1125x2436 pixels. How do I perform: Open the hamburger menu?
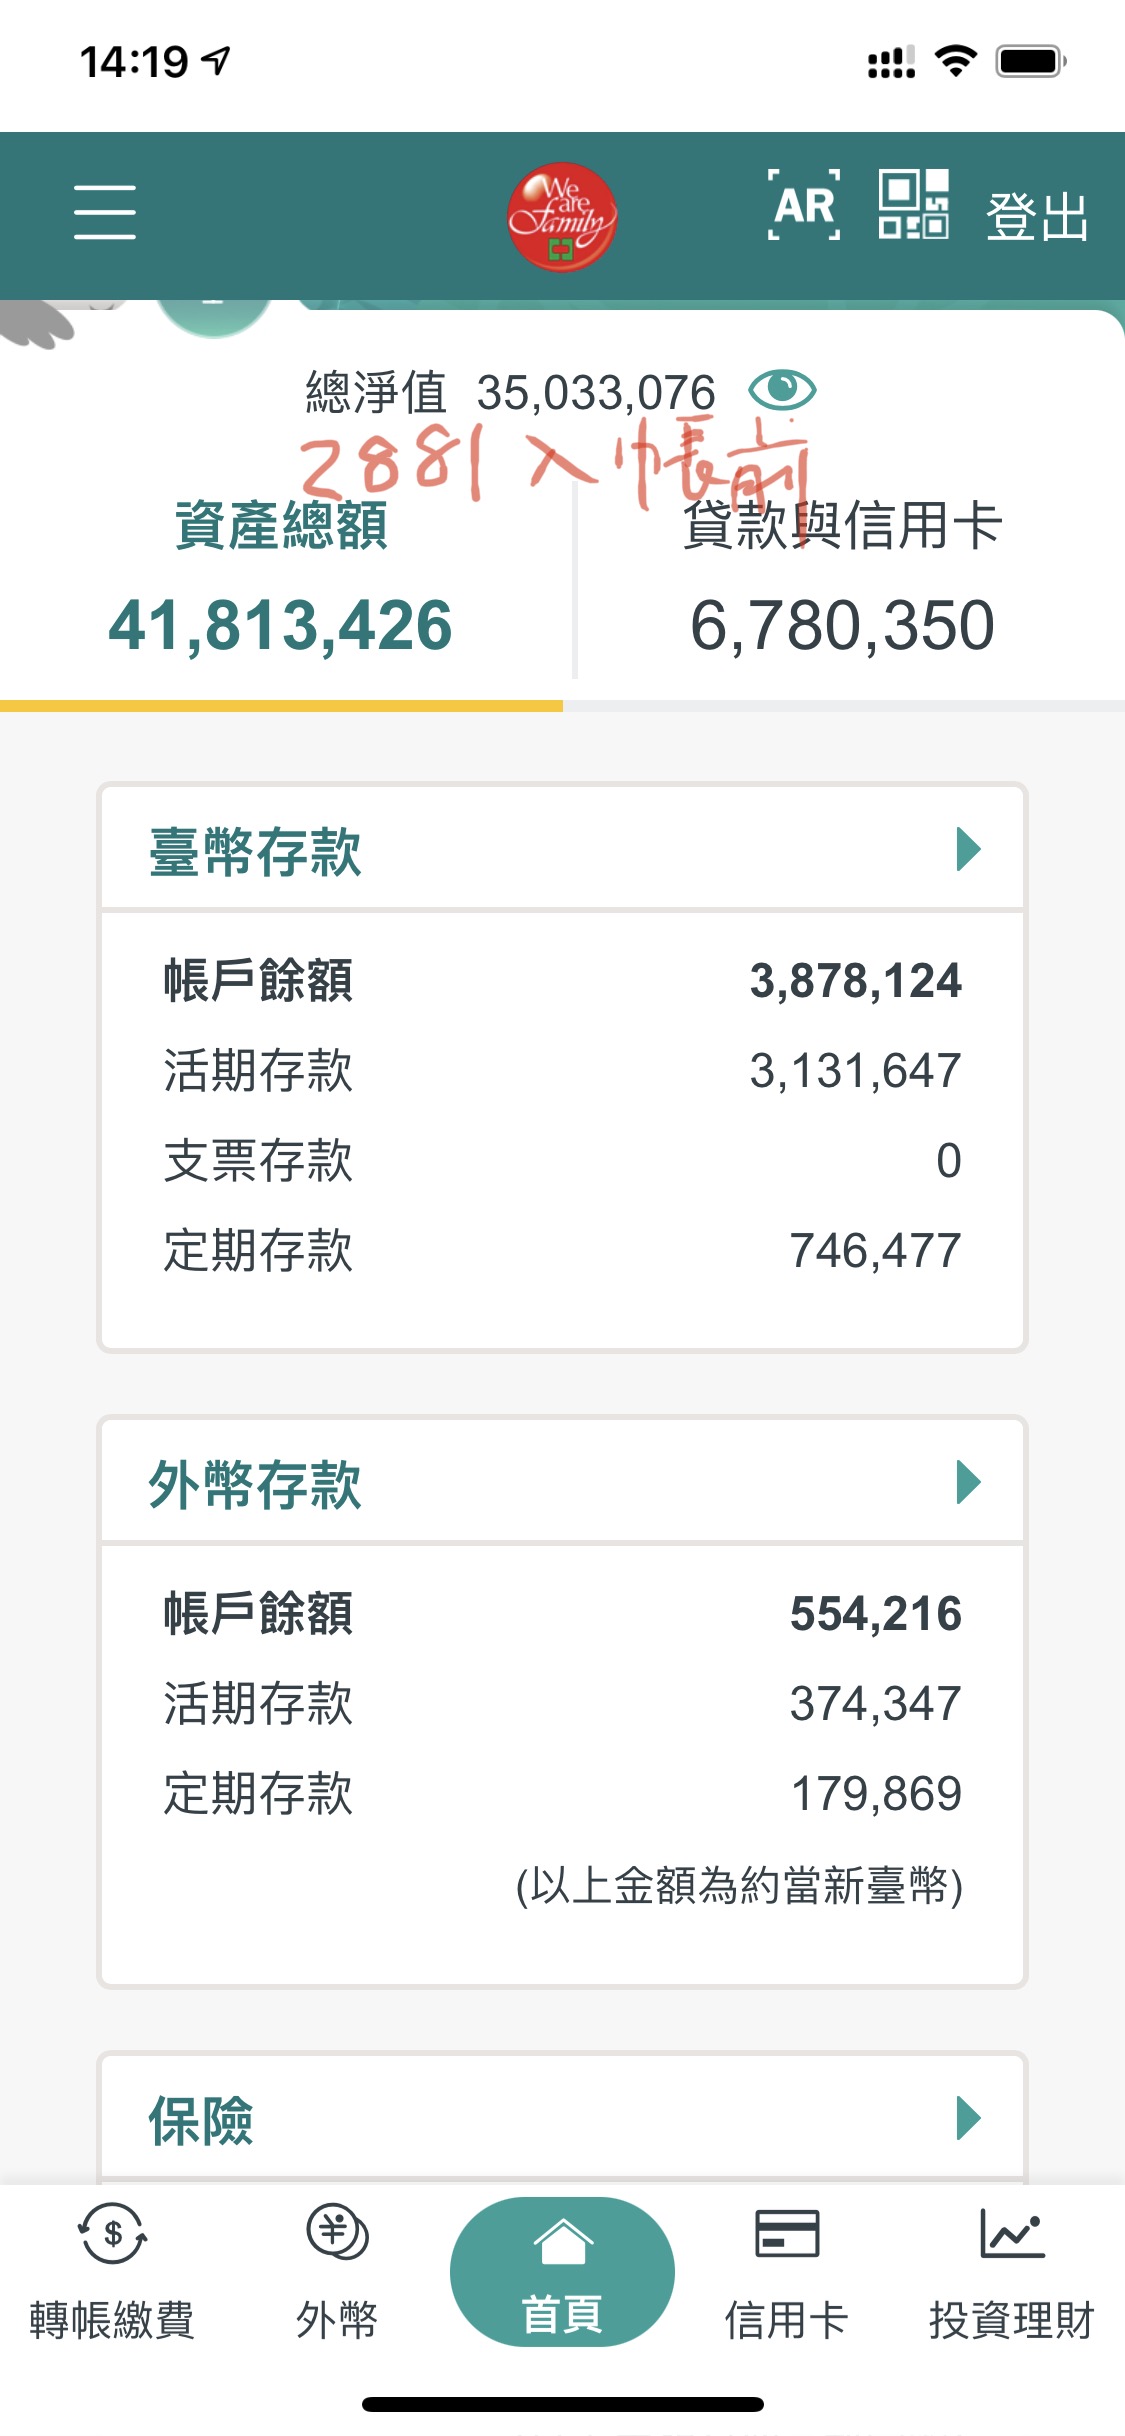click(104, 212)
